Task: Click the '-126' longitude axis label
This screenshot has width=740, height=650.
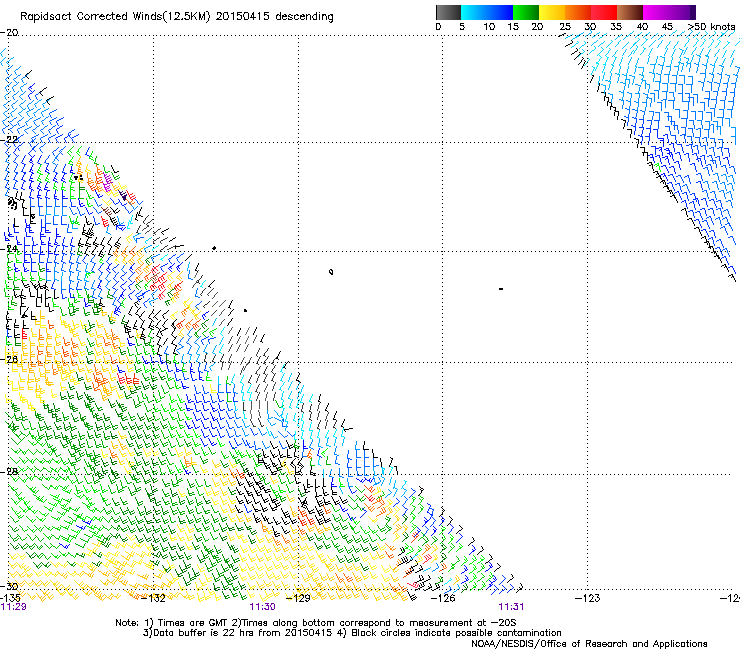Action: [443, 598]
